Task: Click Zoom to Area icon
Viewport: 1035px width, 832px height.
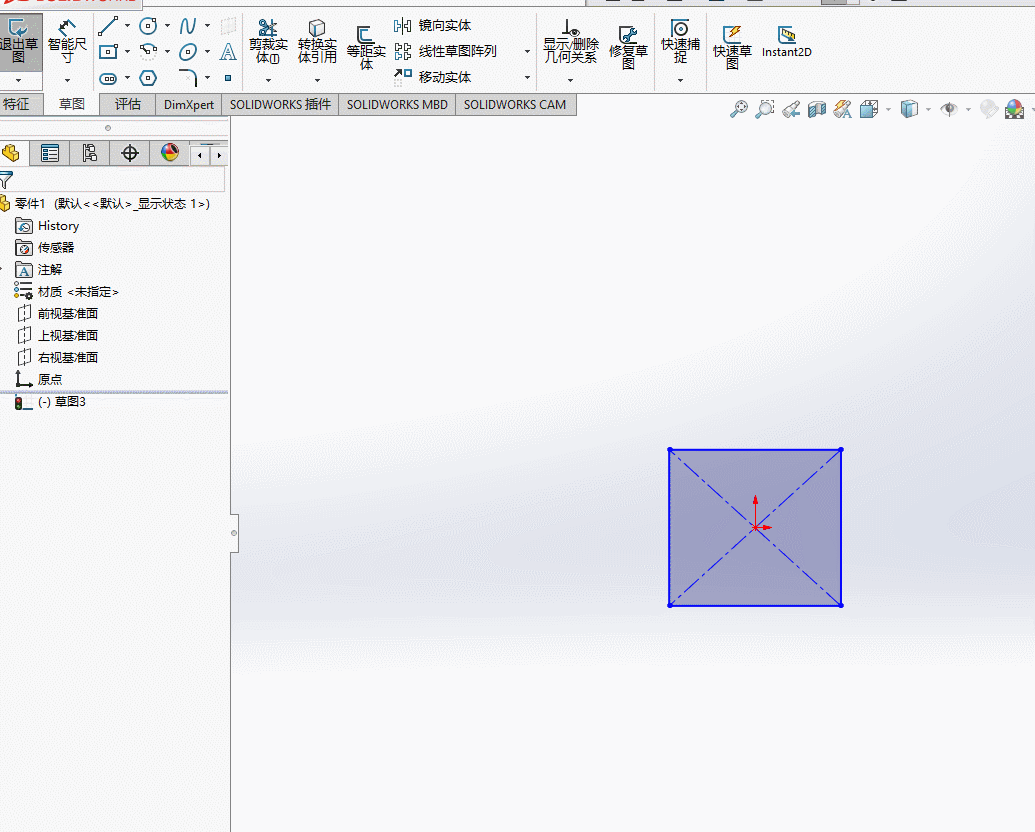Action: [x=764, y=109]
